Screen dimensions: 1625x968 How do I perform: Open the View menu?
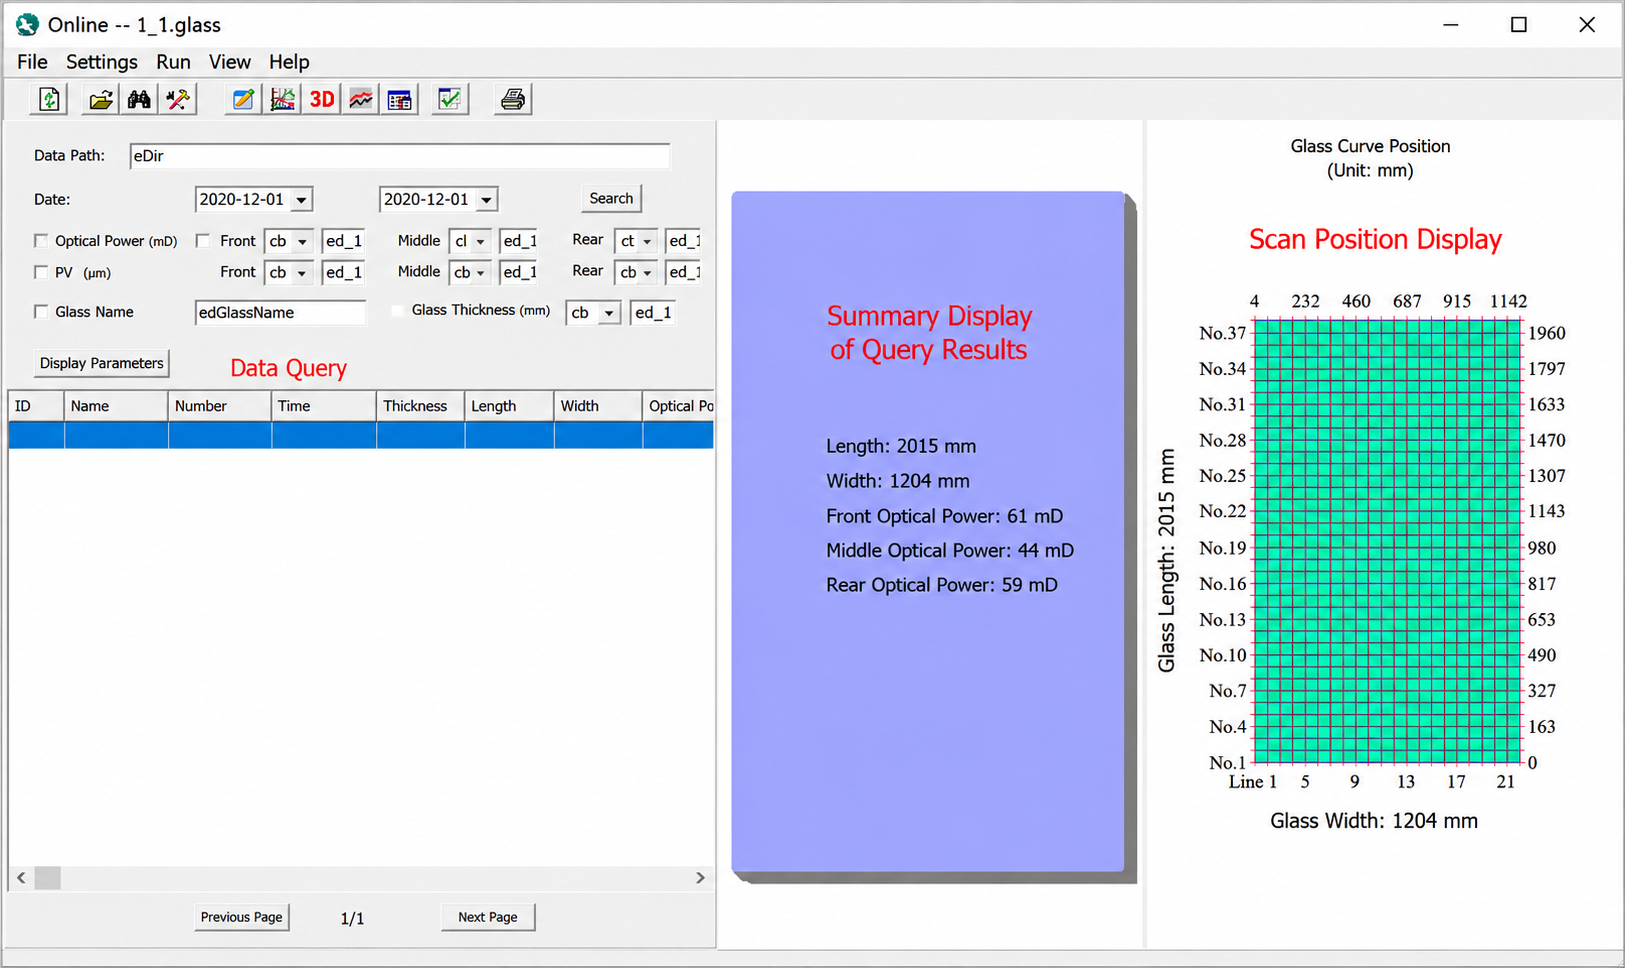point(229,62)
